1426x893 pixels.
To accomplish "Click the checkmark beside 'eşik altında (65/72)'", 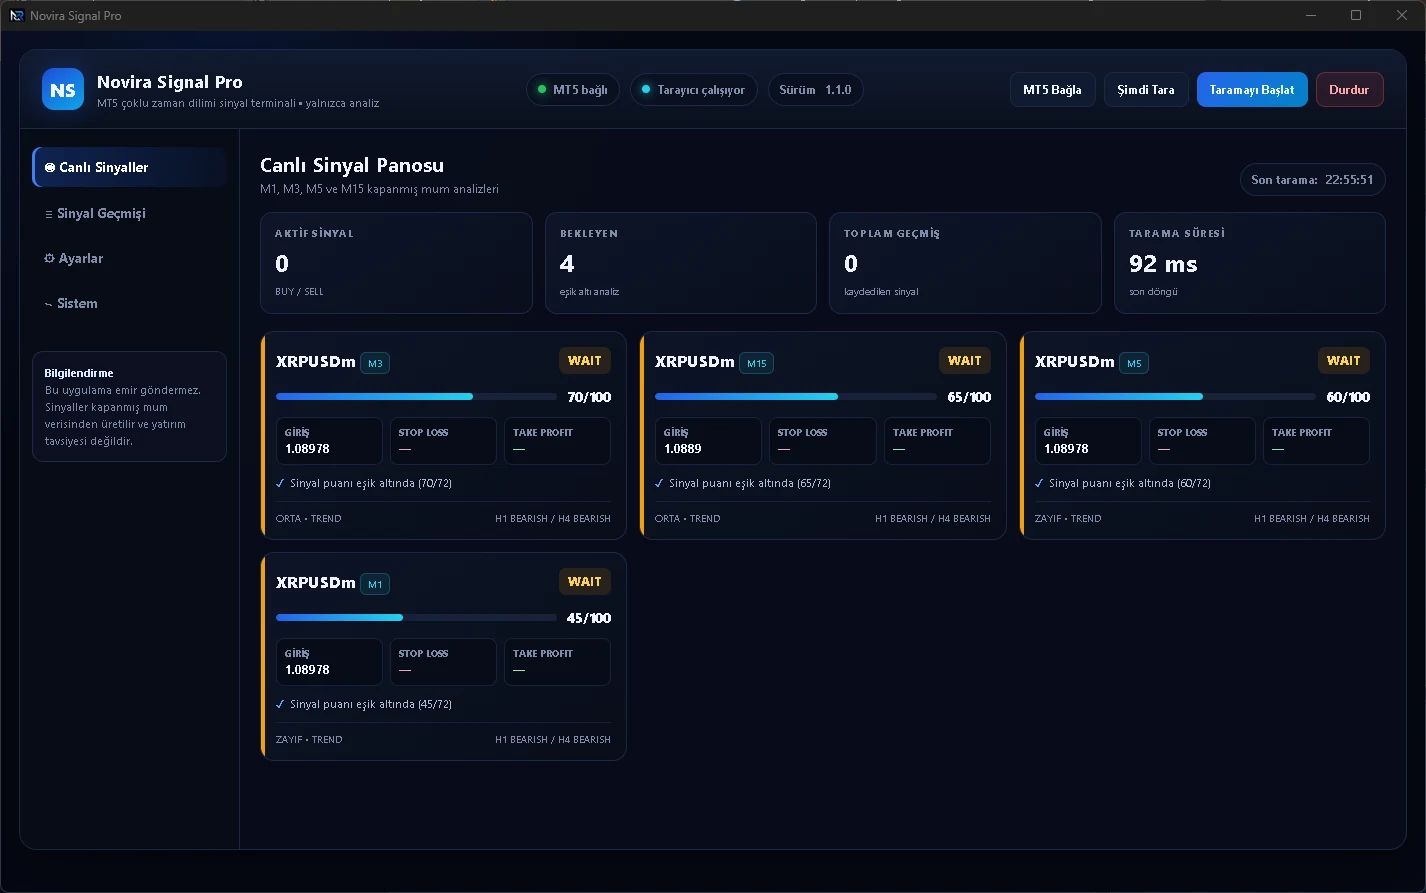I will pyautogui.click(x=659, y=483).
